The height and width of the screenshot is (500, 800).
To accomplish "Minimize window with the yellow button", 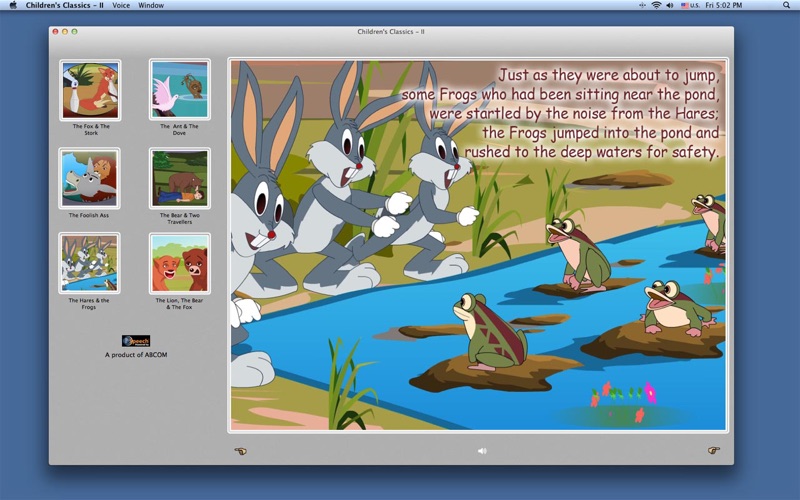I will coord(65,32).
